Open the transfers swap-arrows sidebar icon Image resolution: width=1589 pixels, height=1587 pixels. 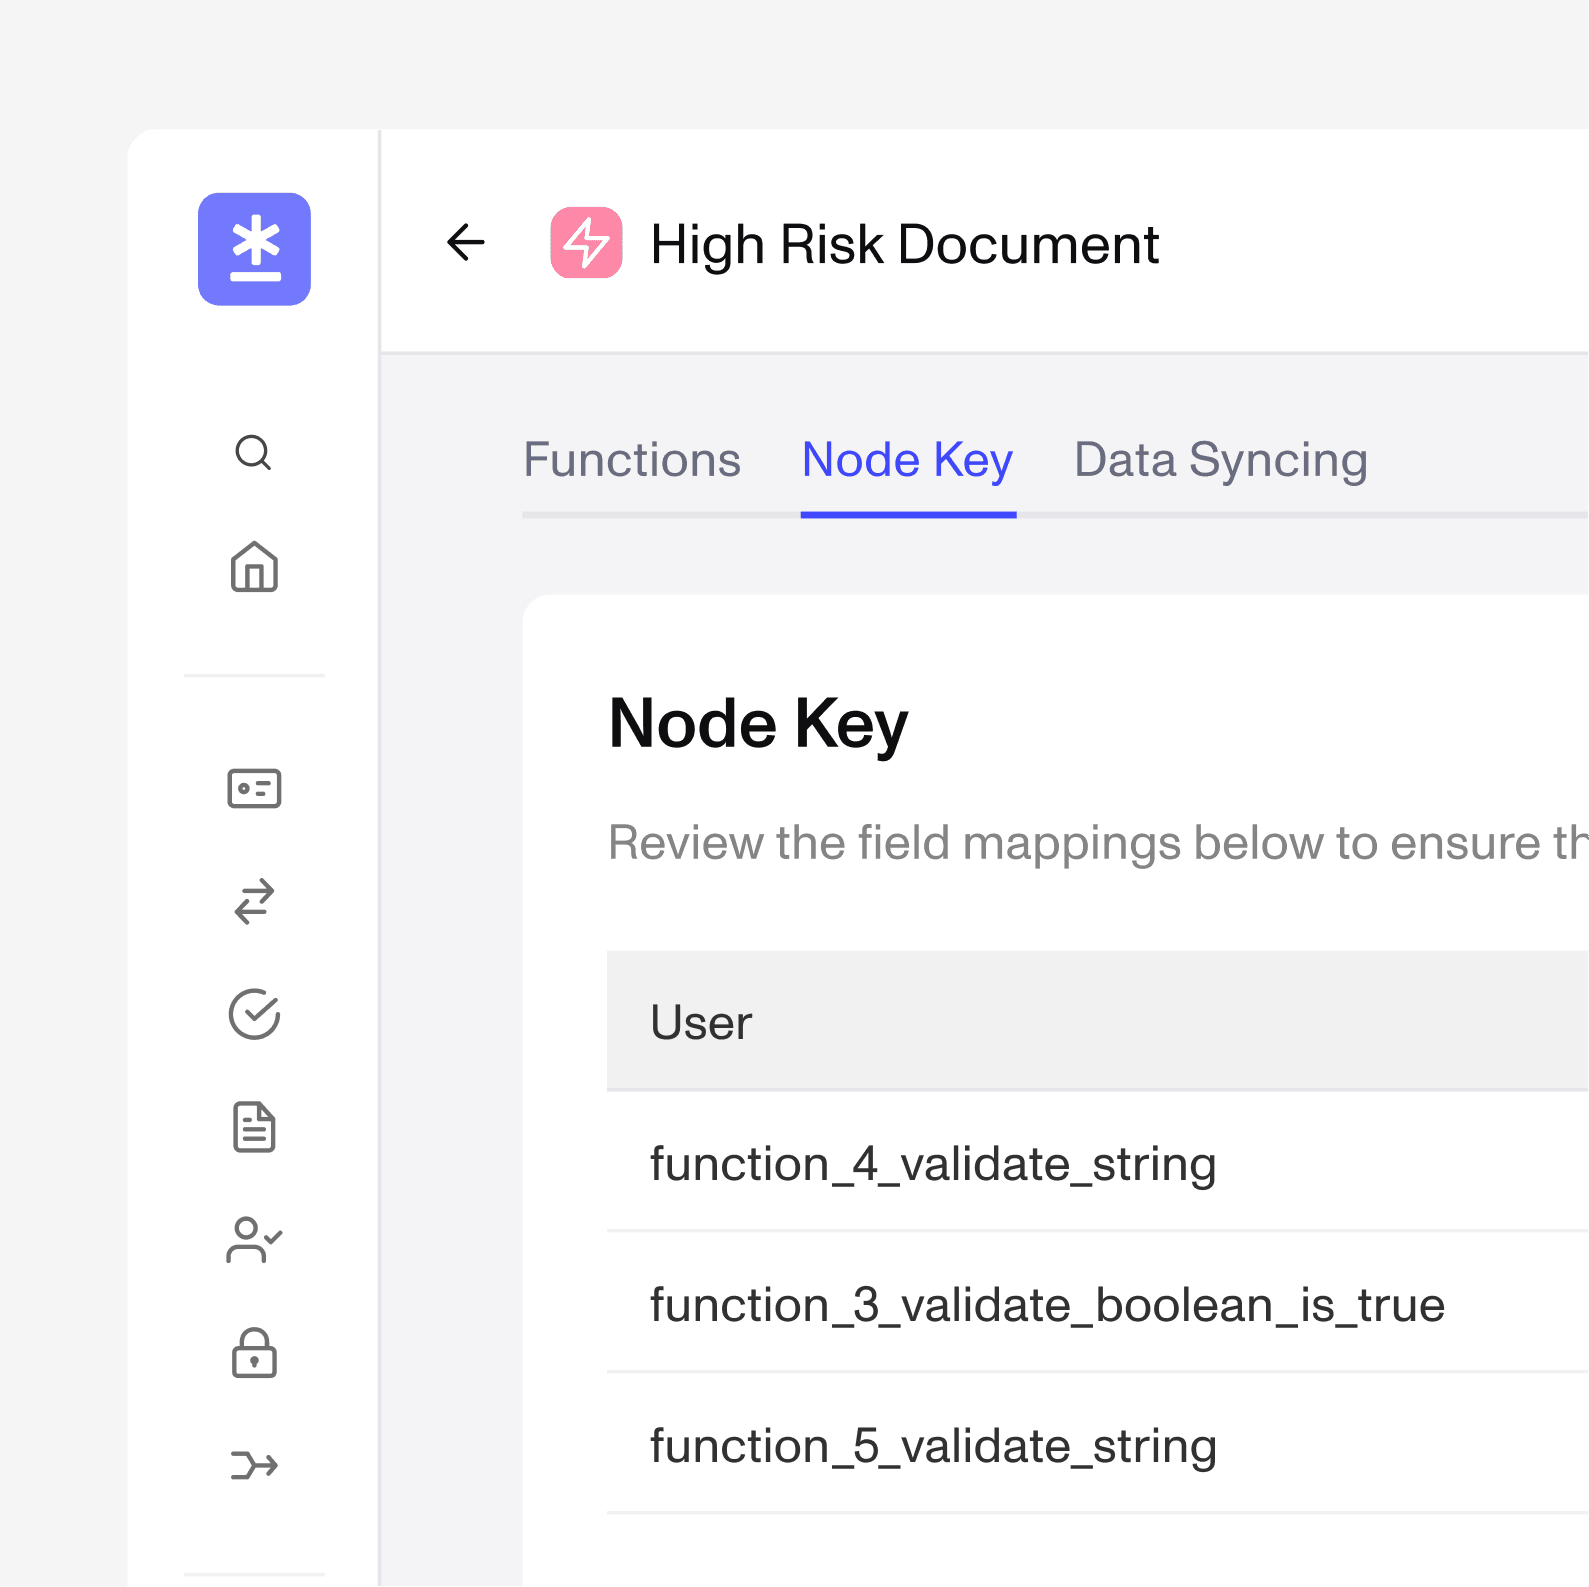254,901
